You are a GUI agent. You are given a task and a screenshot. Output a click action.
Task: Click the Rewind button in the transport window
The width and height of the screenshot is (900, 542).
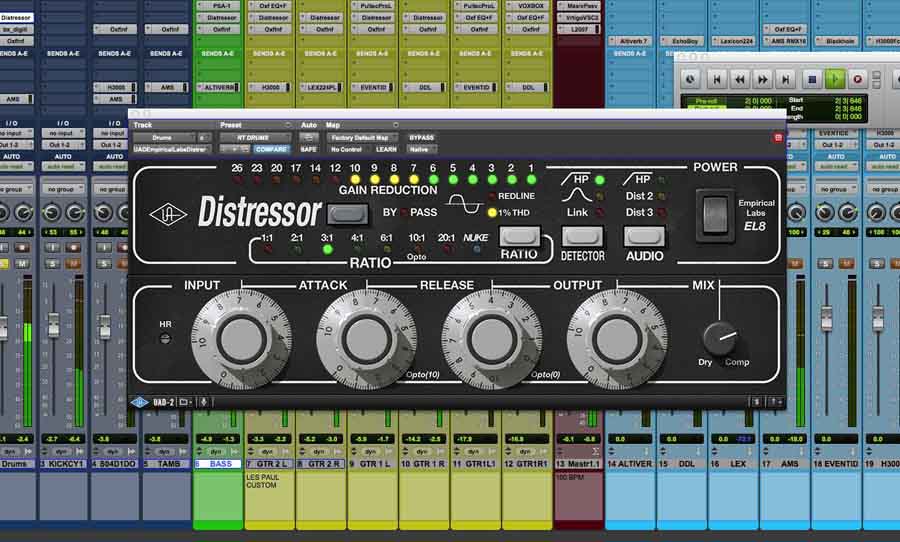pos(740,79)
